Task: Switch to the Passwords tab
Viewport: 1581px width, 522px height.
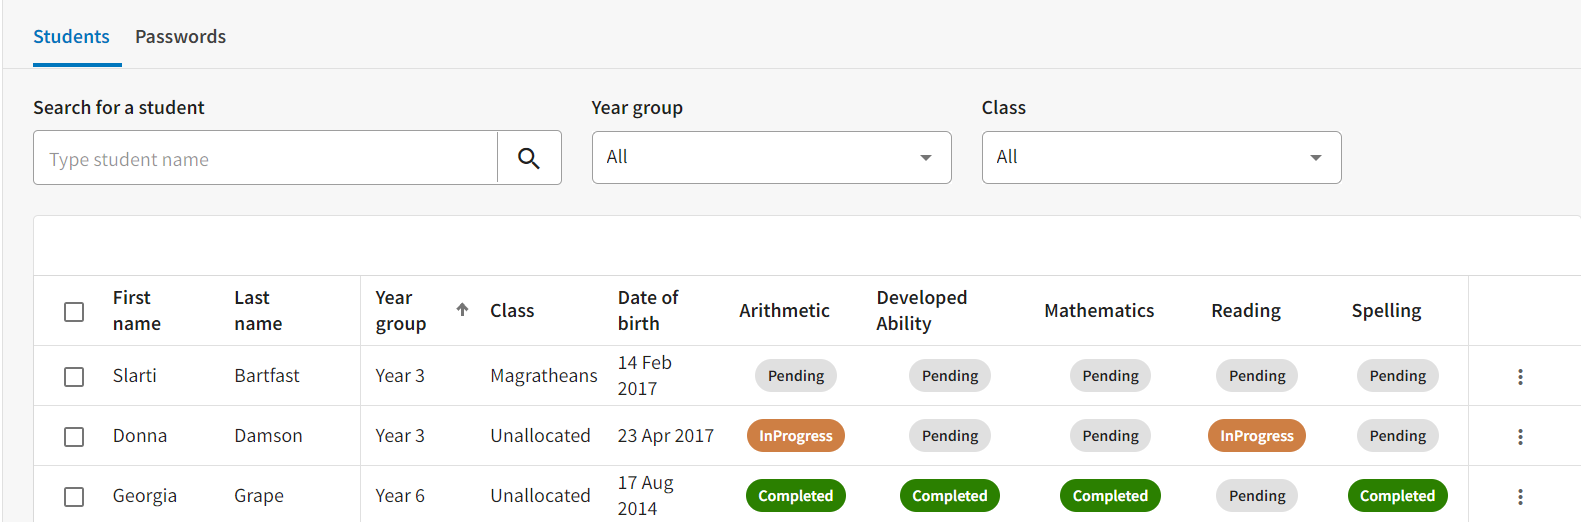Action: coord(181,37)
